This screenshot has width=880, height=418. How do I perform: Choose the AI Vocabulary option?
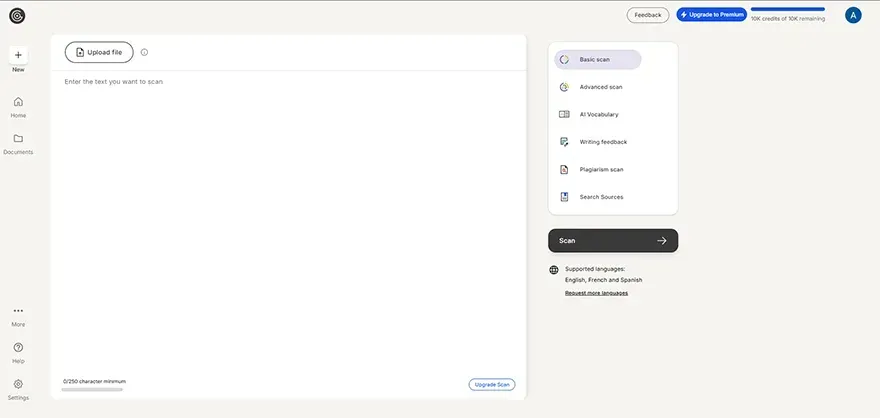point(598,115)
